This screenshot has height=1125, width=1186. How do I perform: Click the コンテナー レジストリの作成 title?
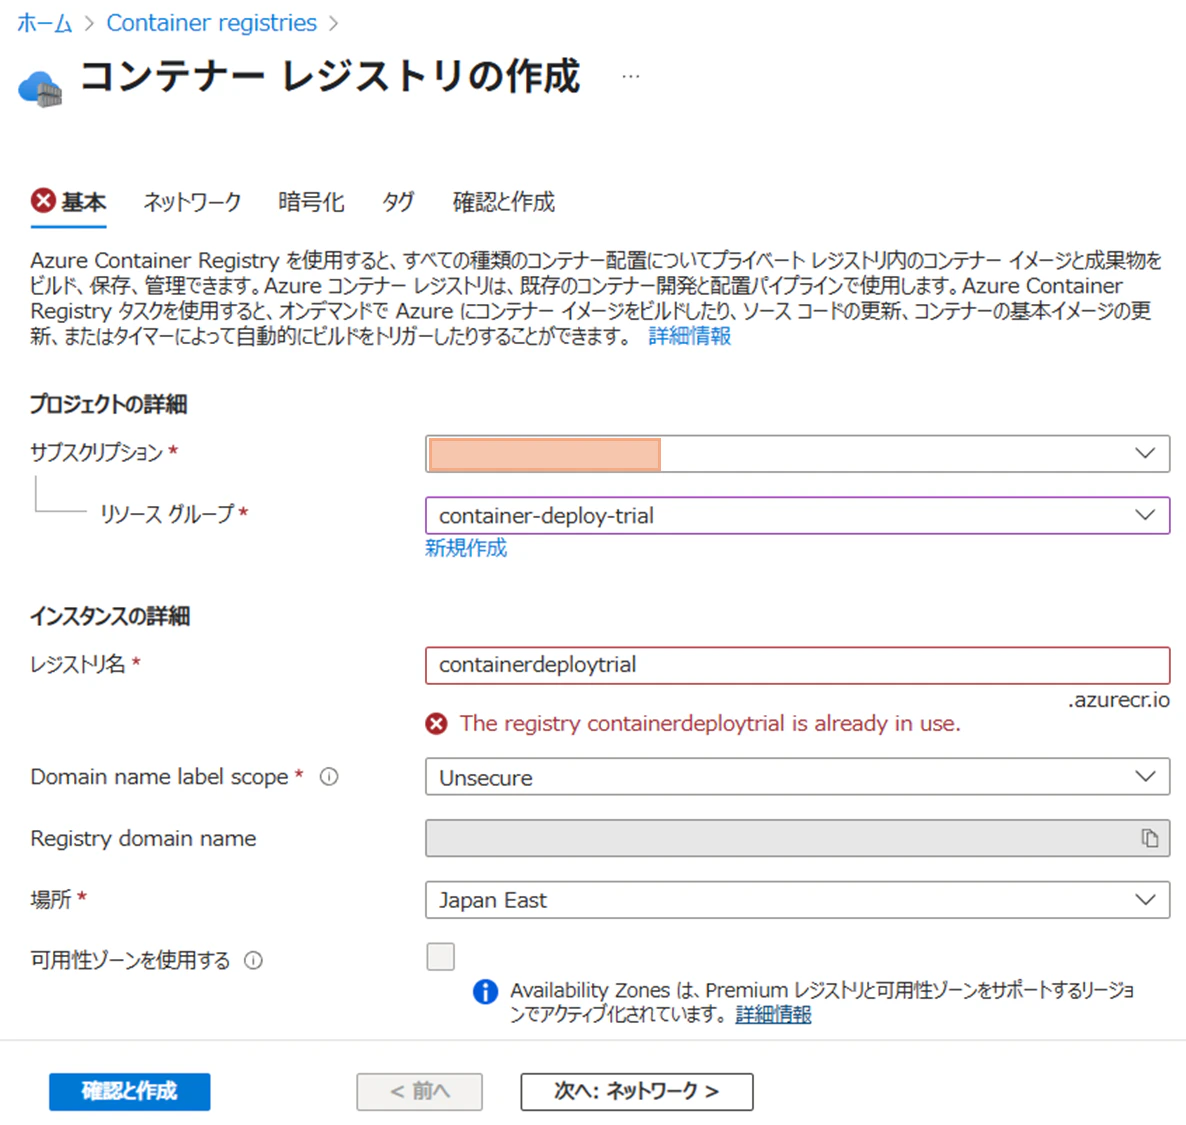tap(330, 76)
